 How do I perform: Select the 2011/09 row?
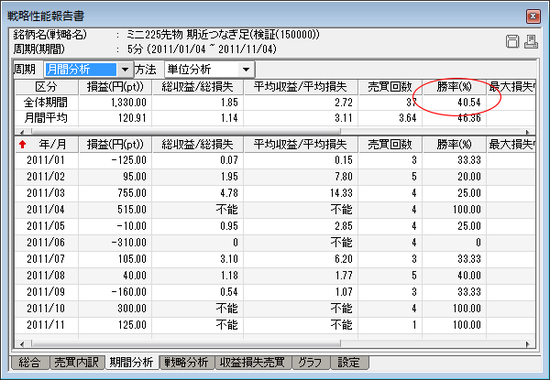[275, 292]
